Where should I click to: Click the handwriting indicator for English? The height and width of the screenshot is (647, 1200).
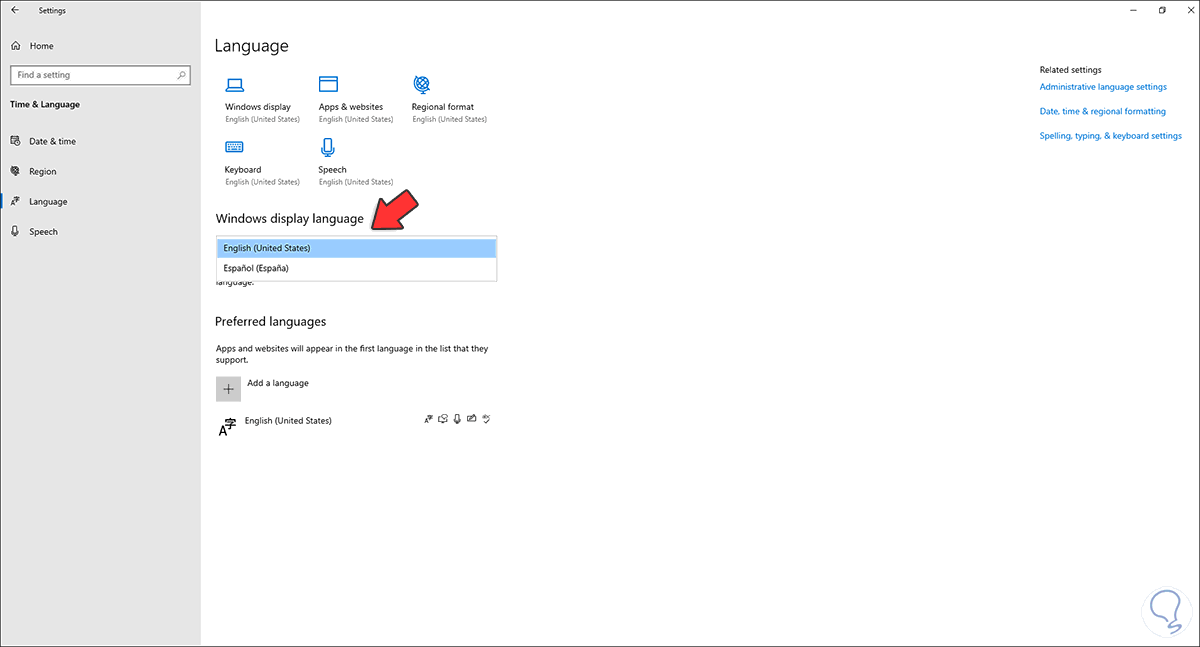pyautogui.click(x=471, y=419)
